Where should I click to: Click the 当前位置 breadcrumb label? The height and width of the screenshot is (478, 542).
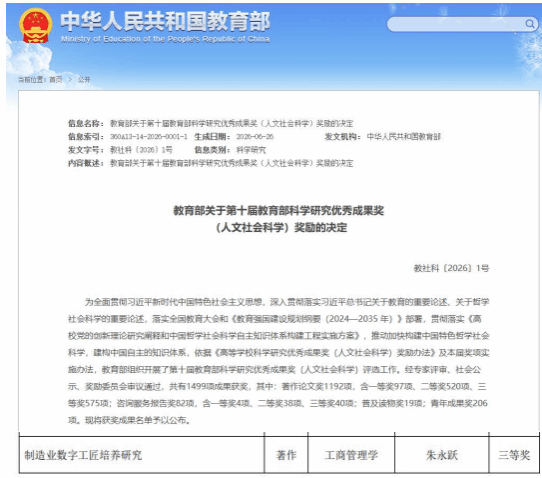click(32, 80)
